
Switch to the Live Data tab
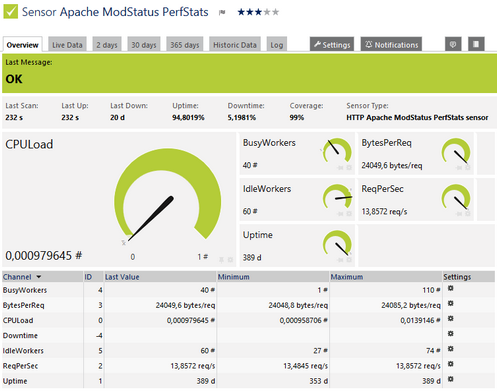point(67,44)
